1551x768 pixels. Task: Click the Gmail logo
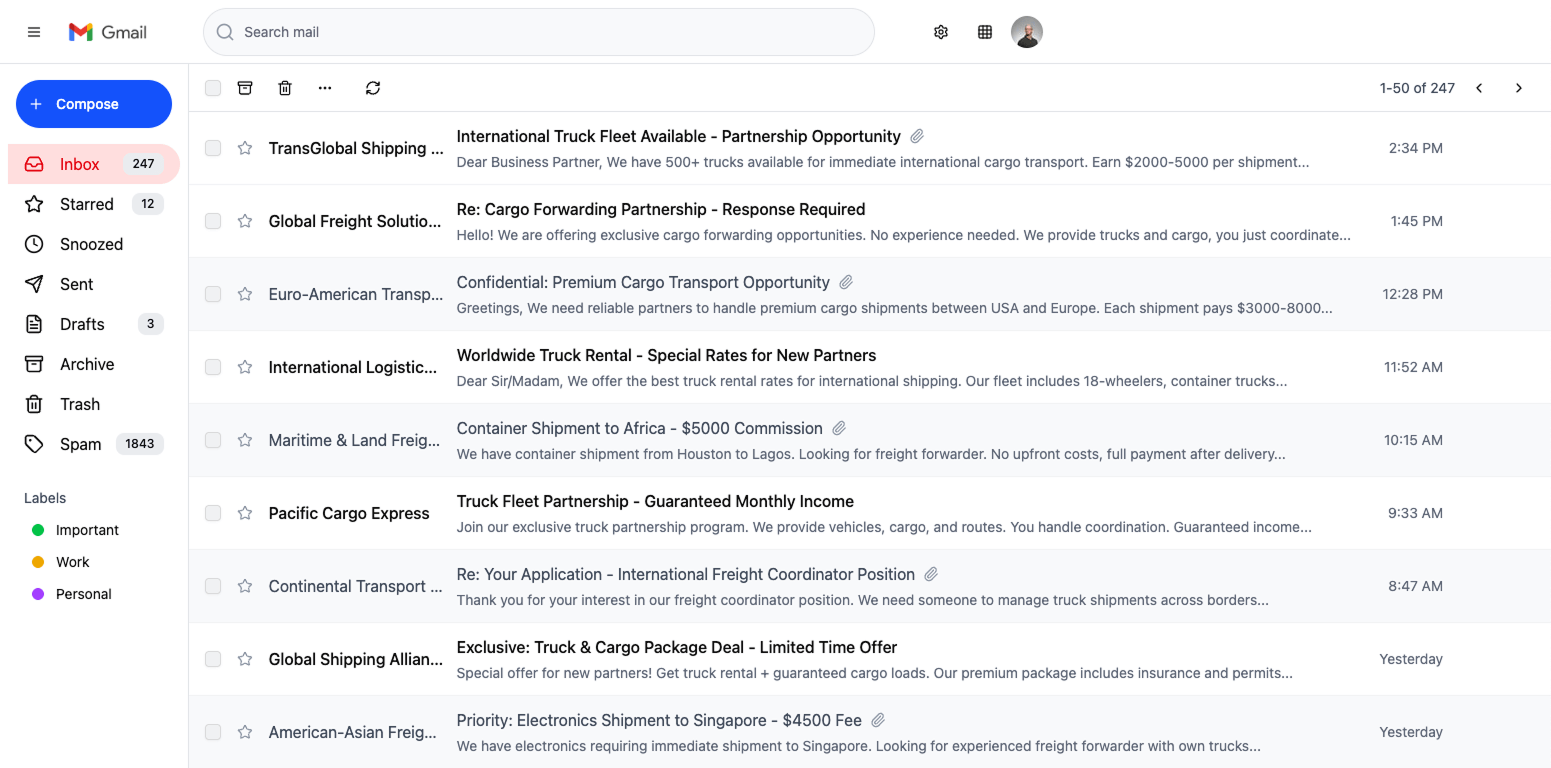[x=107, y=31]
